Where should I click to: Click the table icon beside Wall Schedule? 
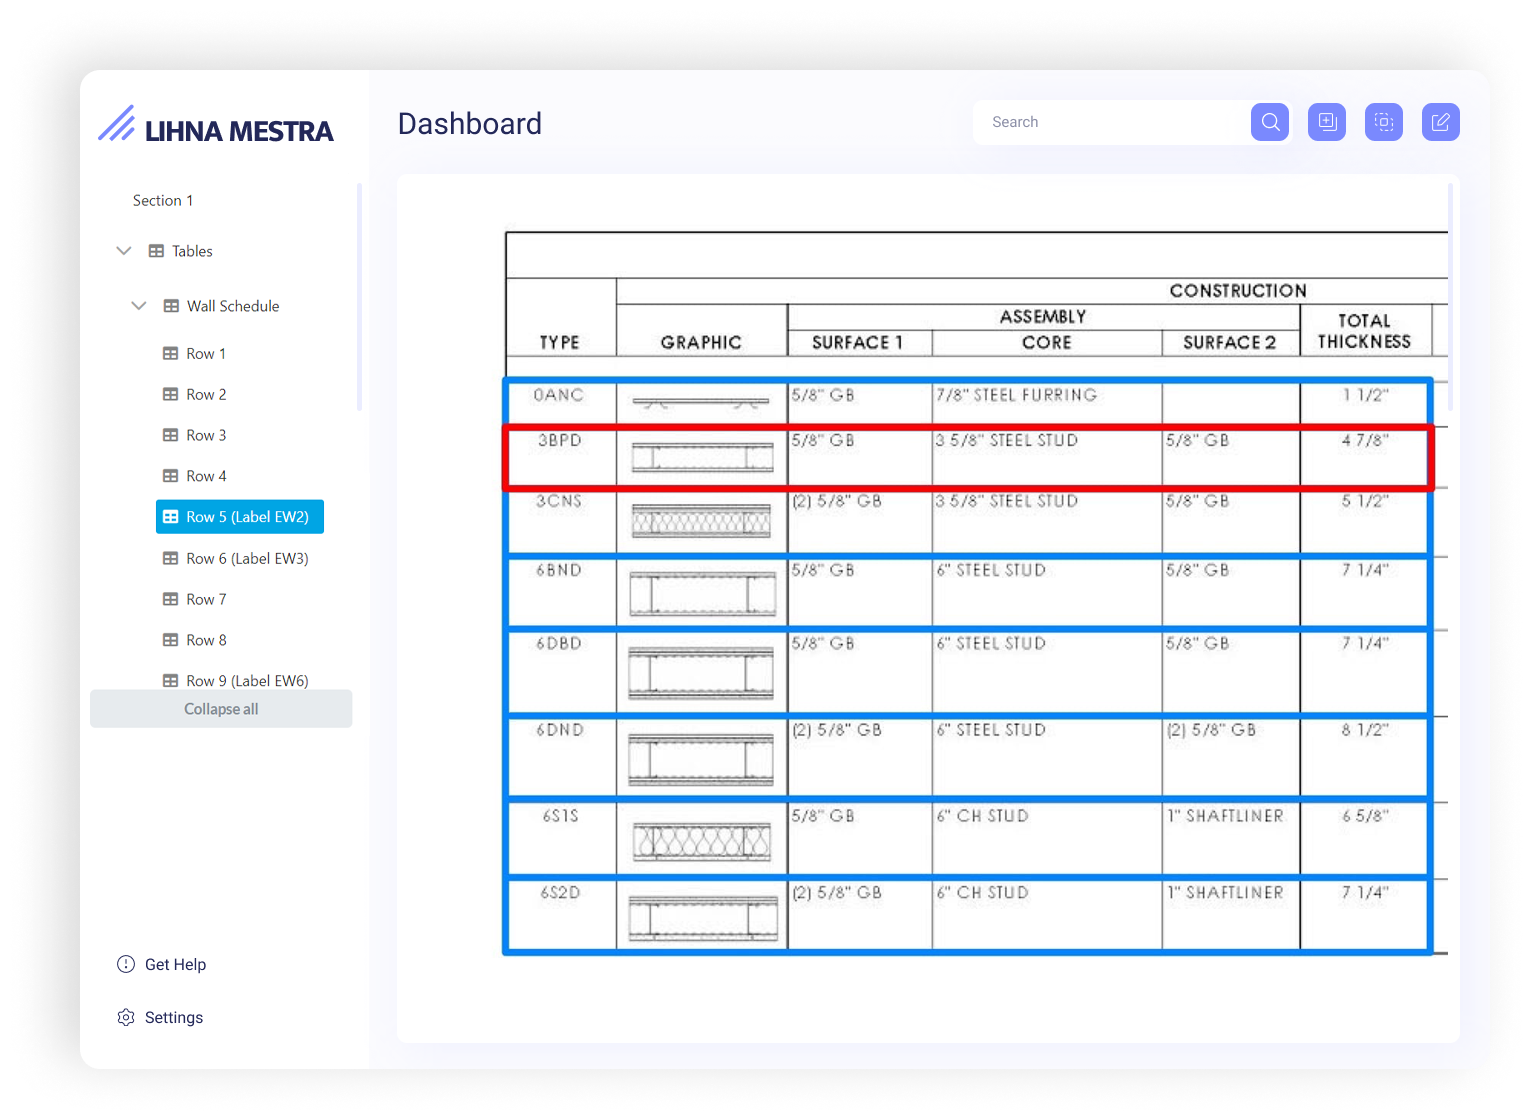[171, 306]
